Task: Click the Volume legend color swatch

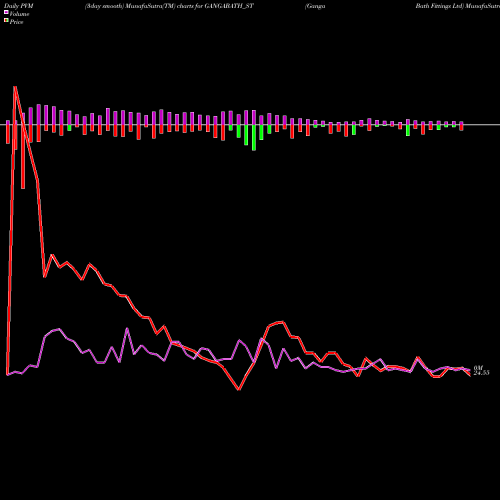Action: click(x=6, y=12)
